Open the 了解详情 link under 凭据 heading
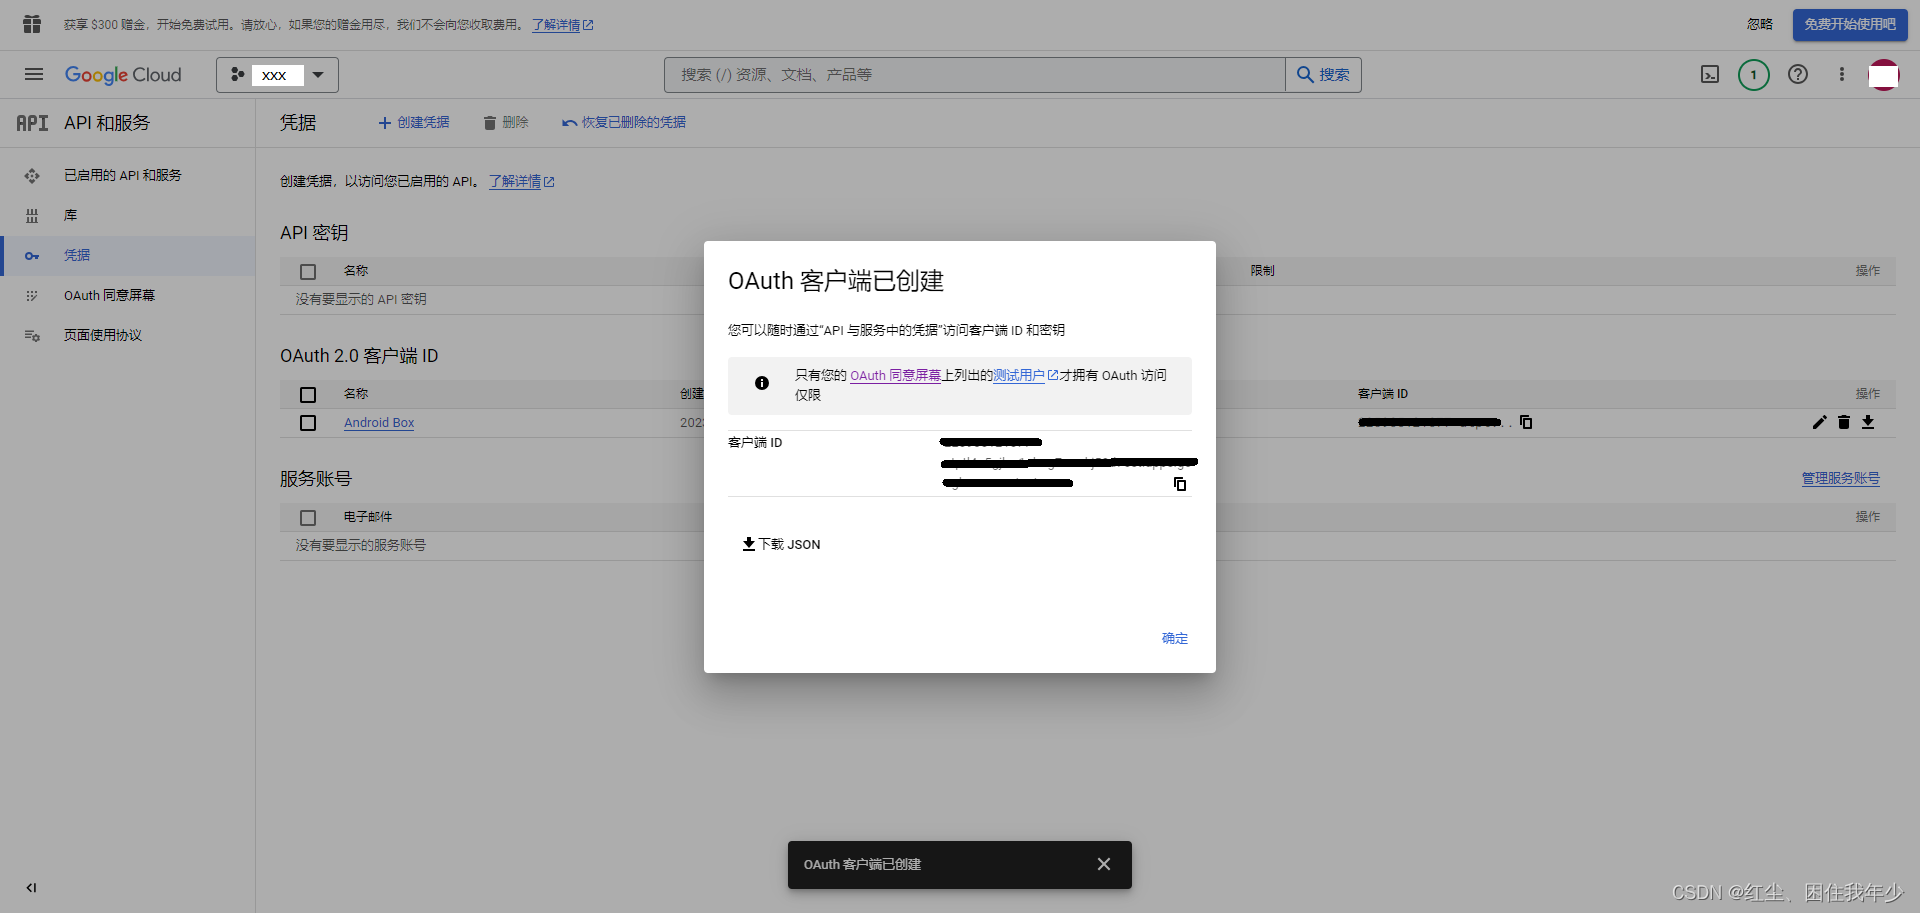The width and height of the screenshot is (1920, 913). pyautogui.click(x=521, y=182)
